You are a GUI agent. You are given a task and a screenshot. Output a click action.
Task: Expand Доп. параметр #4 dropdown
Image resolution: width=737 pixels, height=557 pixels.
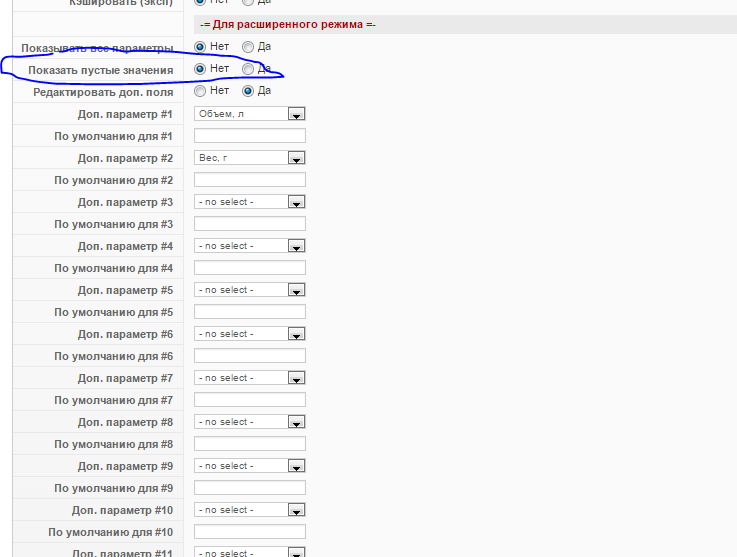[250, 246]
